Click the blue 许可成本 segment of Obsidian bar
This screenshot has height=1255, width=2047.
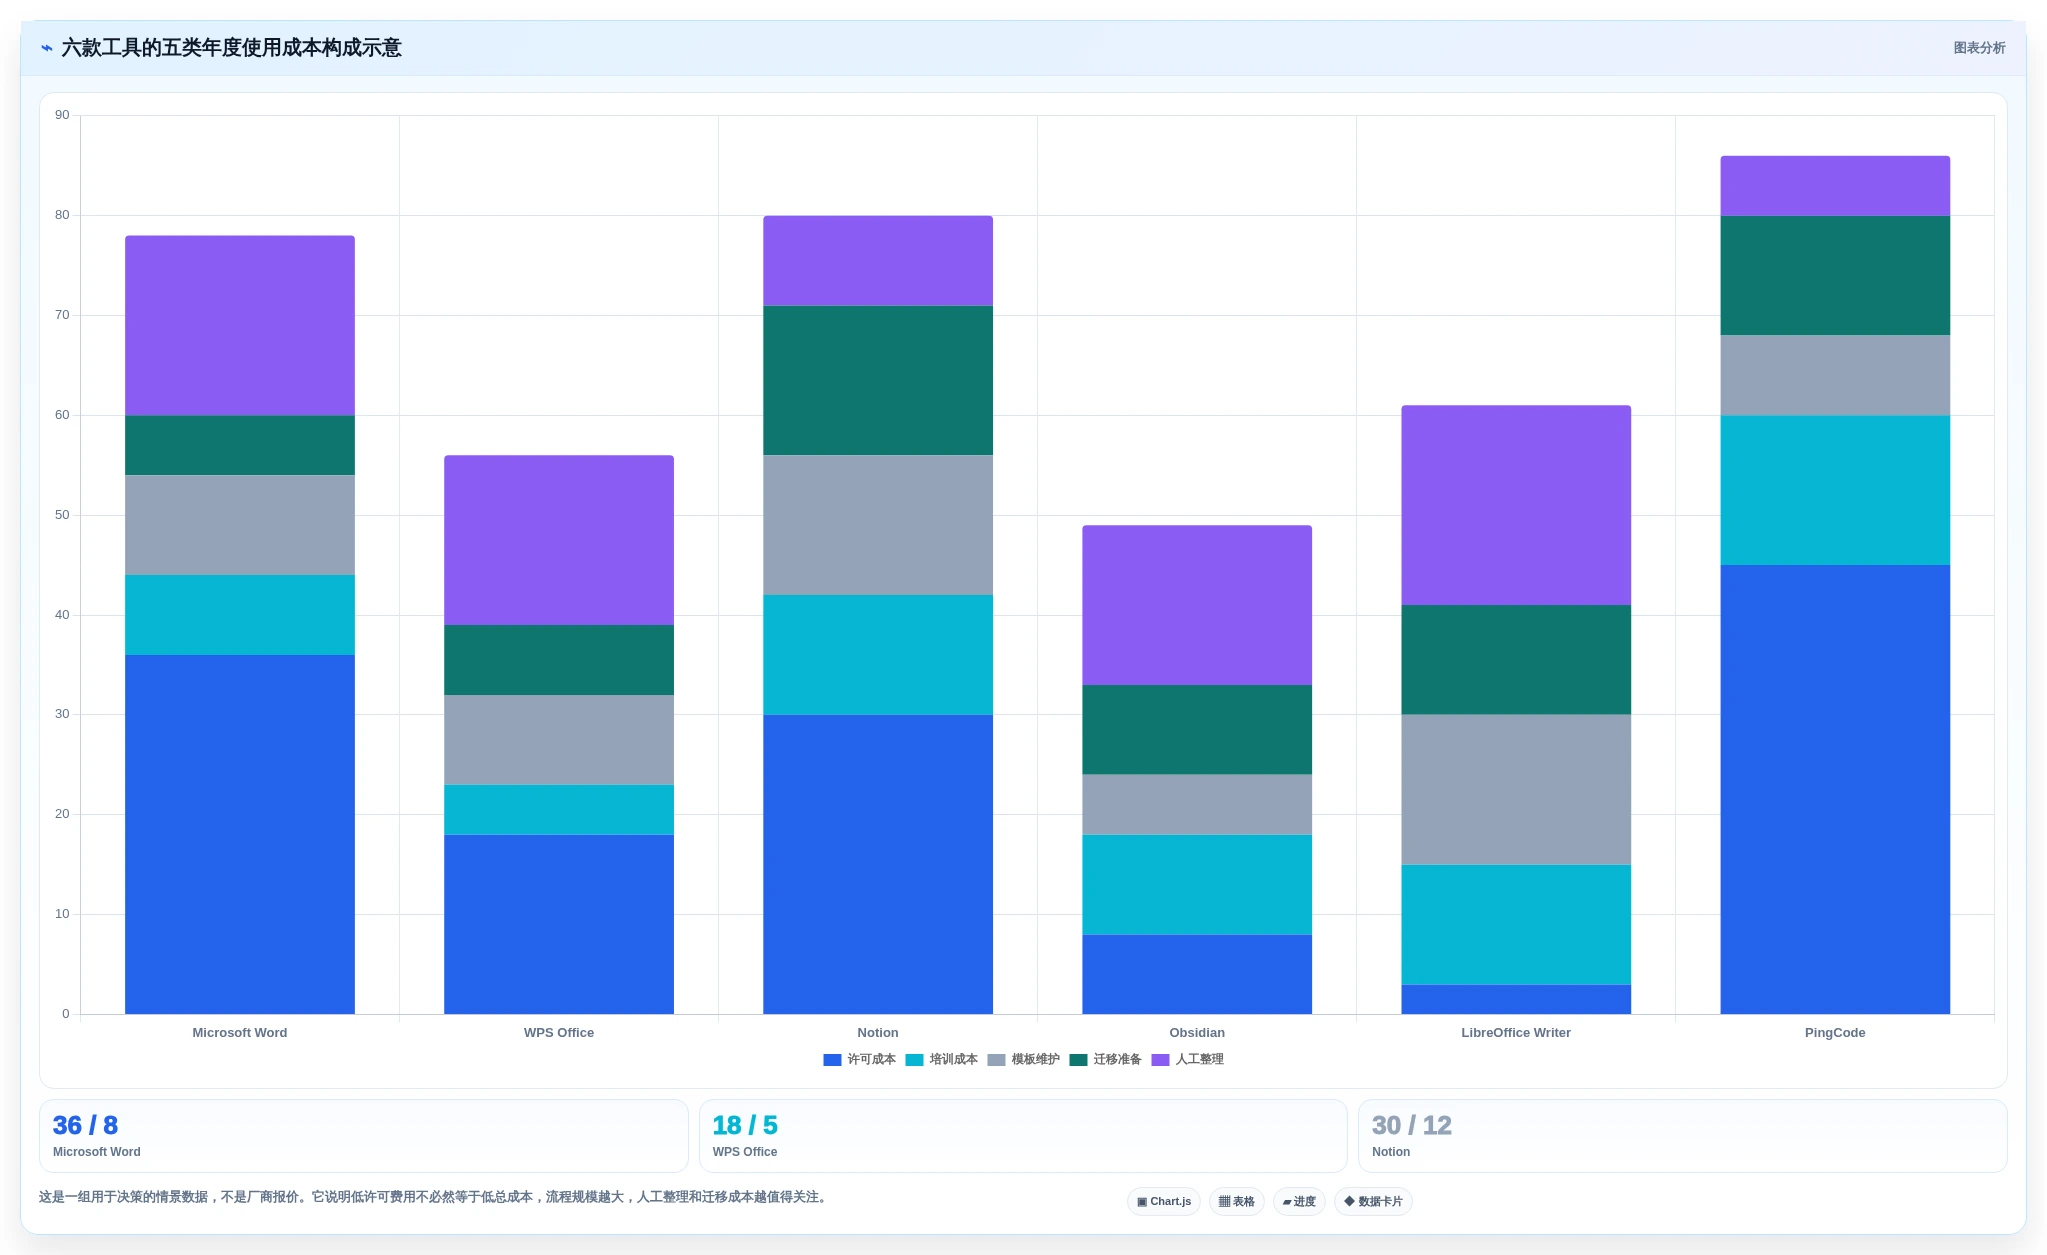coord(1197,974)
